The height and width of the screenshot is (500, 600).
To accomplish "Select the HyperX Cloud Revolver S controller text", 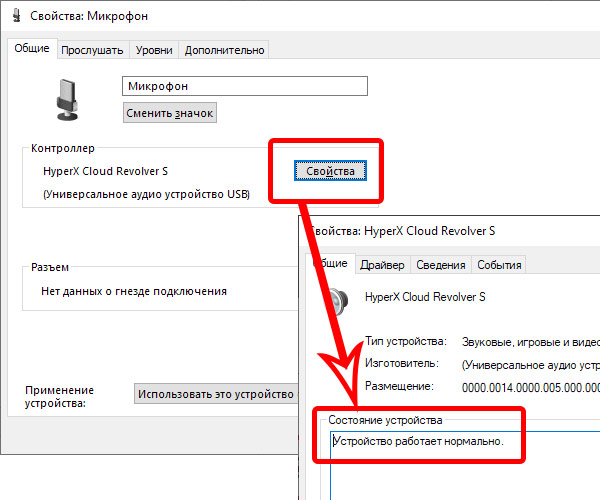I will 105,171.
